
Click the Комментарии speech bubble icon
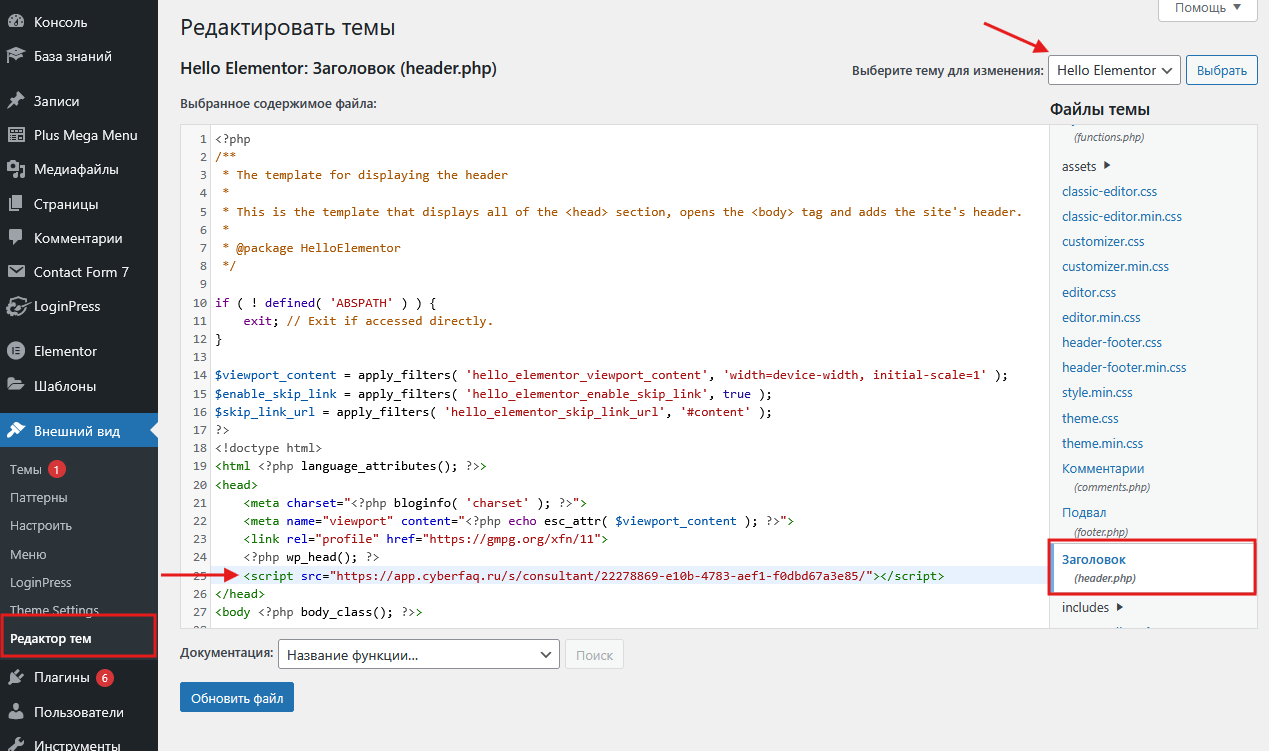pos(15,238)
